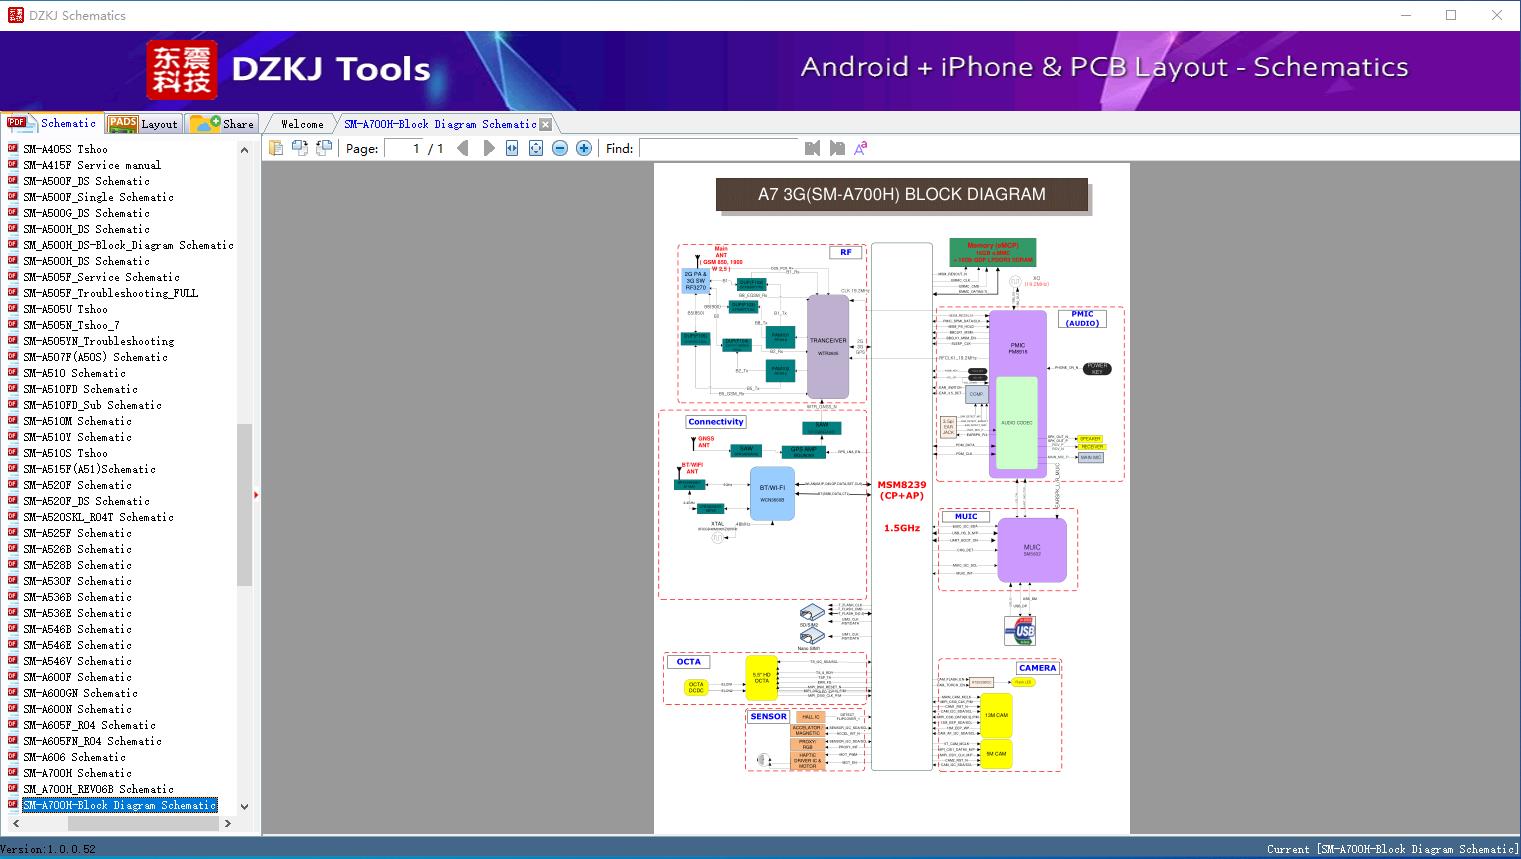Select SM-A500G_DS Schematic from the list
1521x859 pixels.
(x=86, y=213)
